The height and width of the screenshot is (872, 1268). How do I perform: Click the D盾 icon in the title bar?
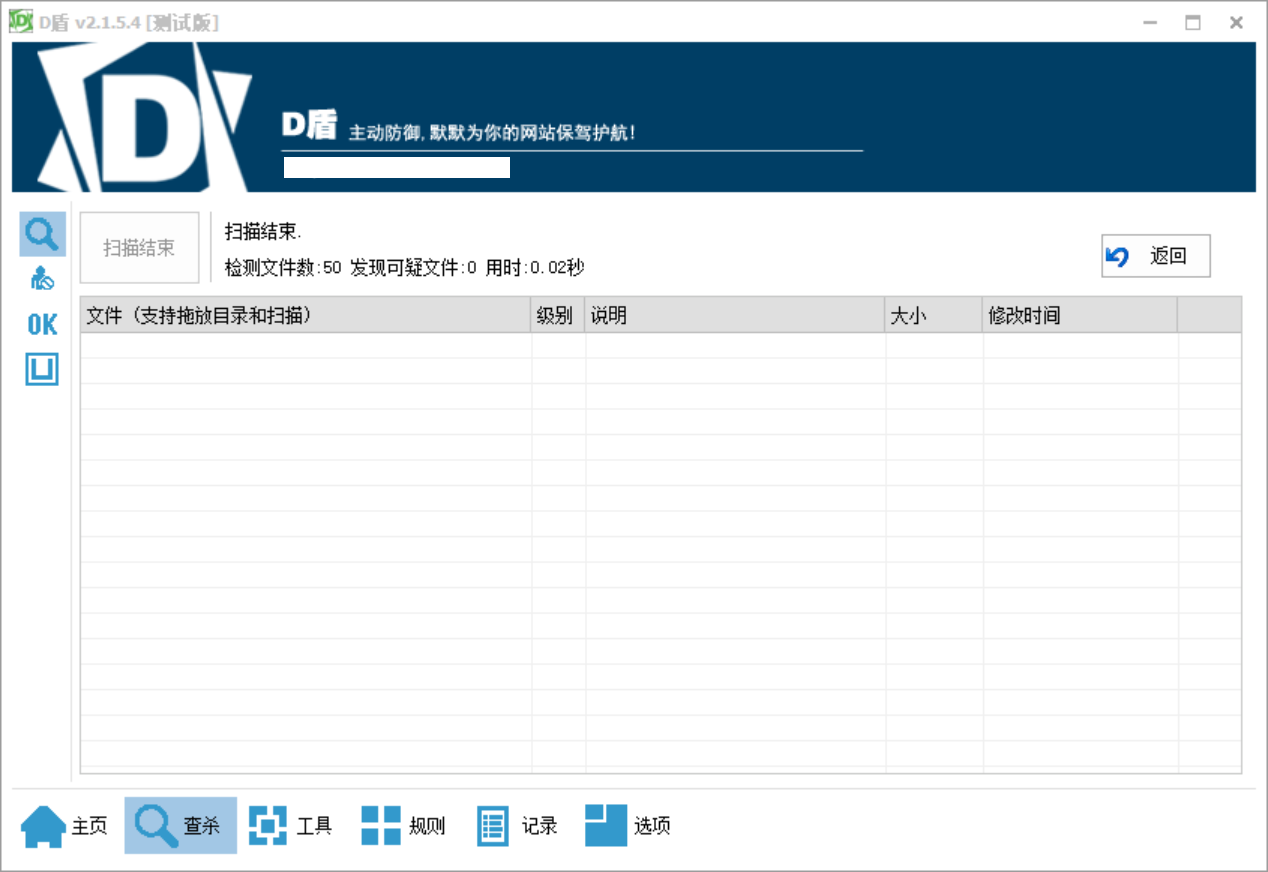(21, 20)
